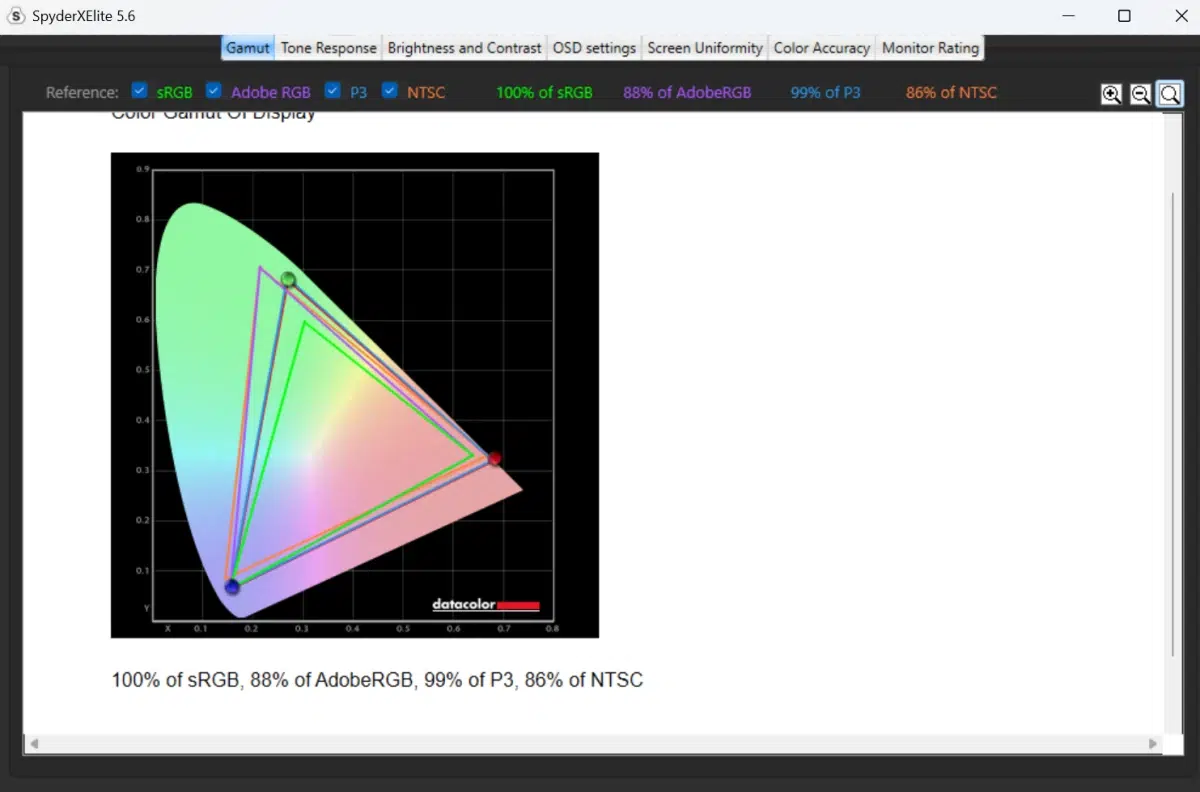Screen dimensions: 1200x792
Task: Uncheck the sRGB reference checkbox
Action: [x=139, y=90]
